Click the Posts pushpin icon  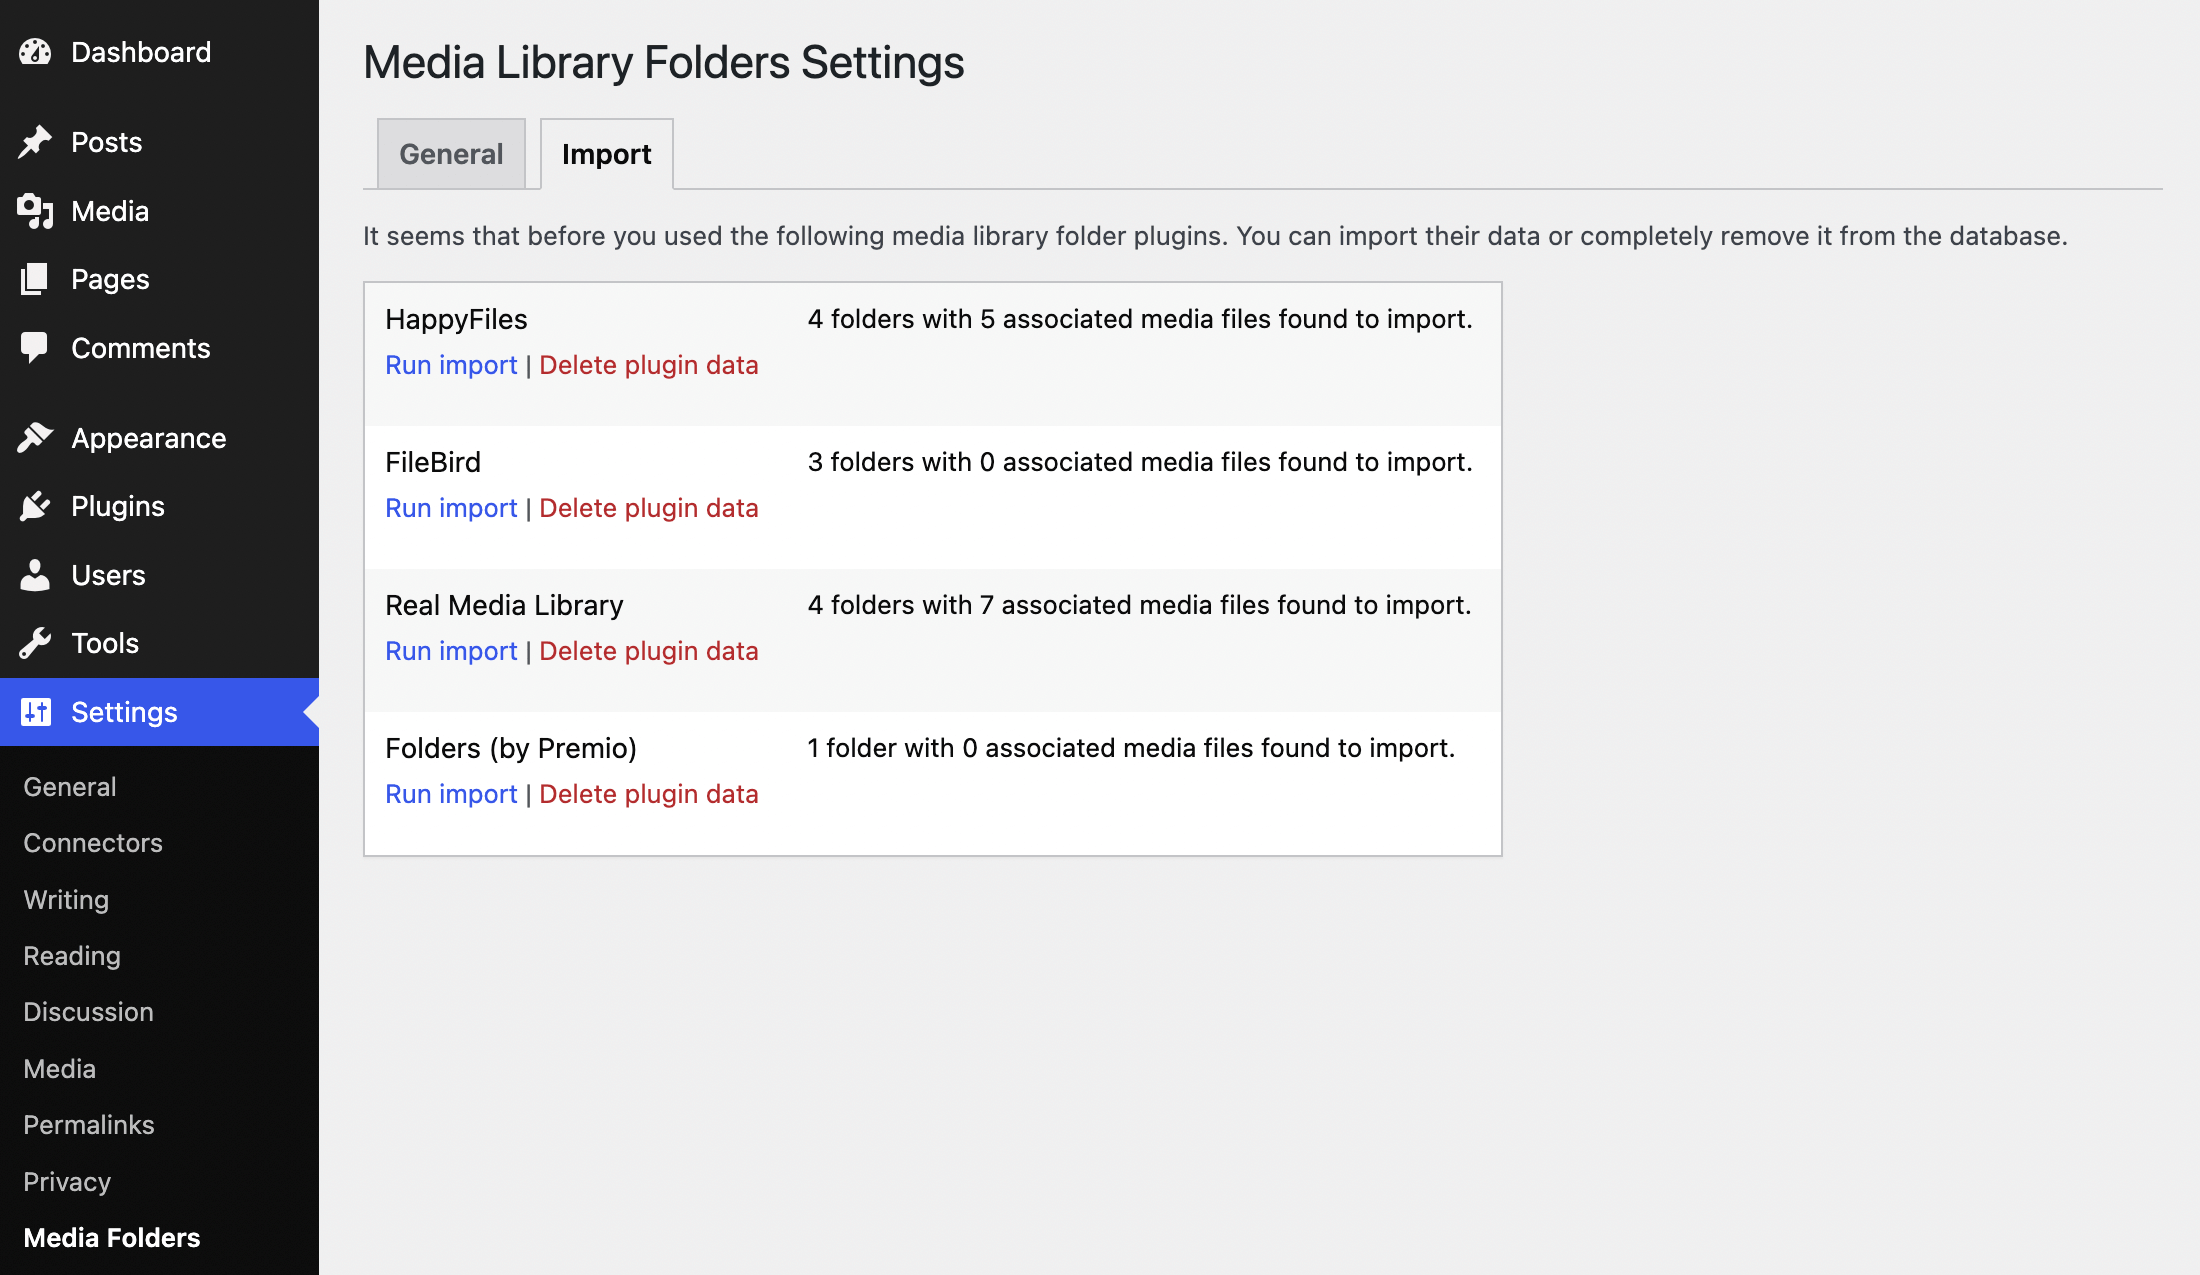point(35,142)
